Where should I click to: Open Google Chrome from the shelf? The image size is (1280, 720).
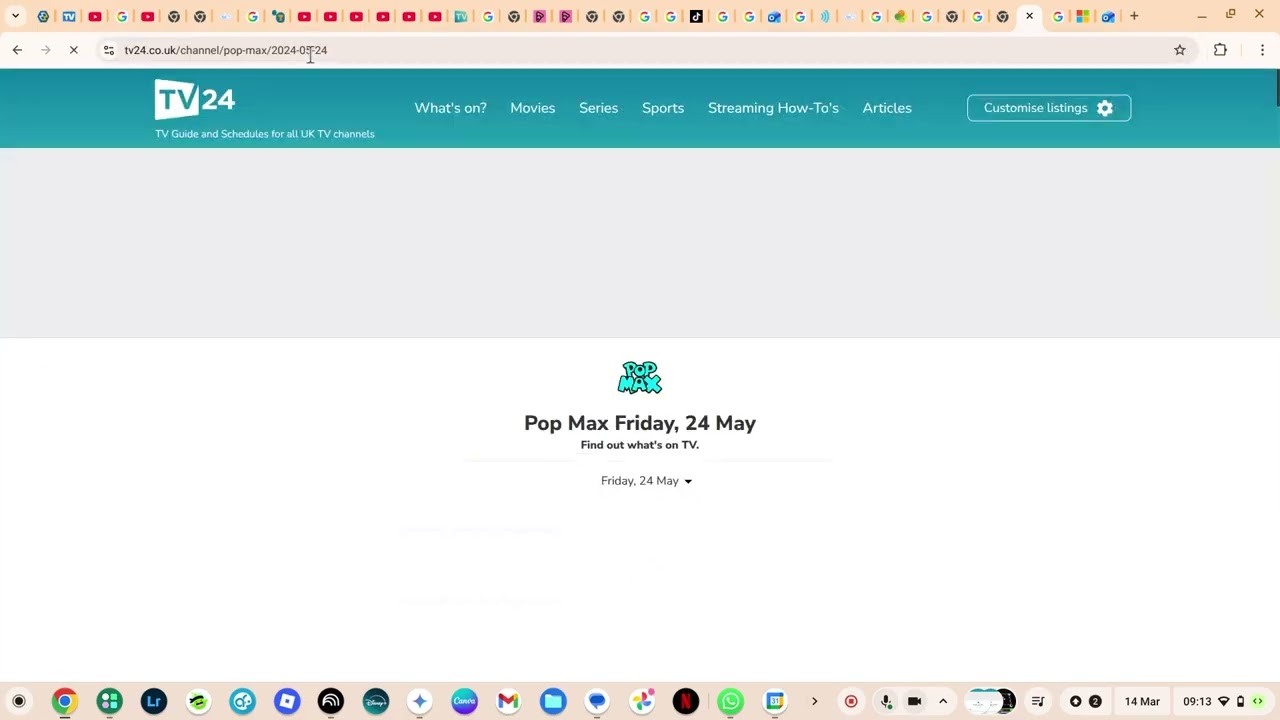[x=65, y=701]
